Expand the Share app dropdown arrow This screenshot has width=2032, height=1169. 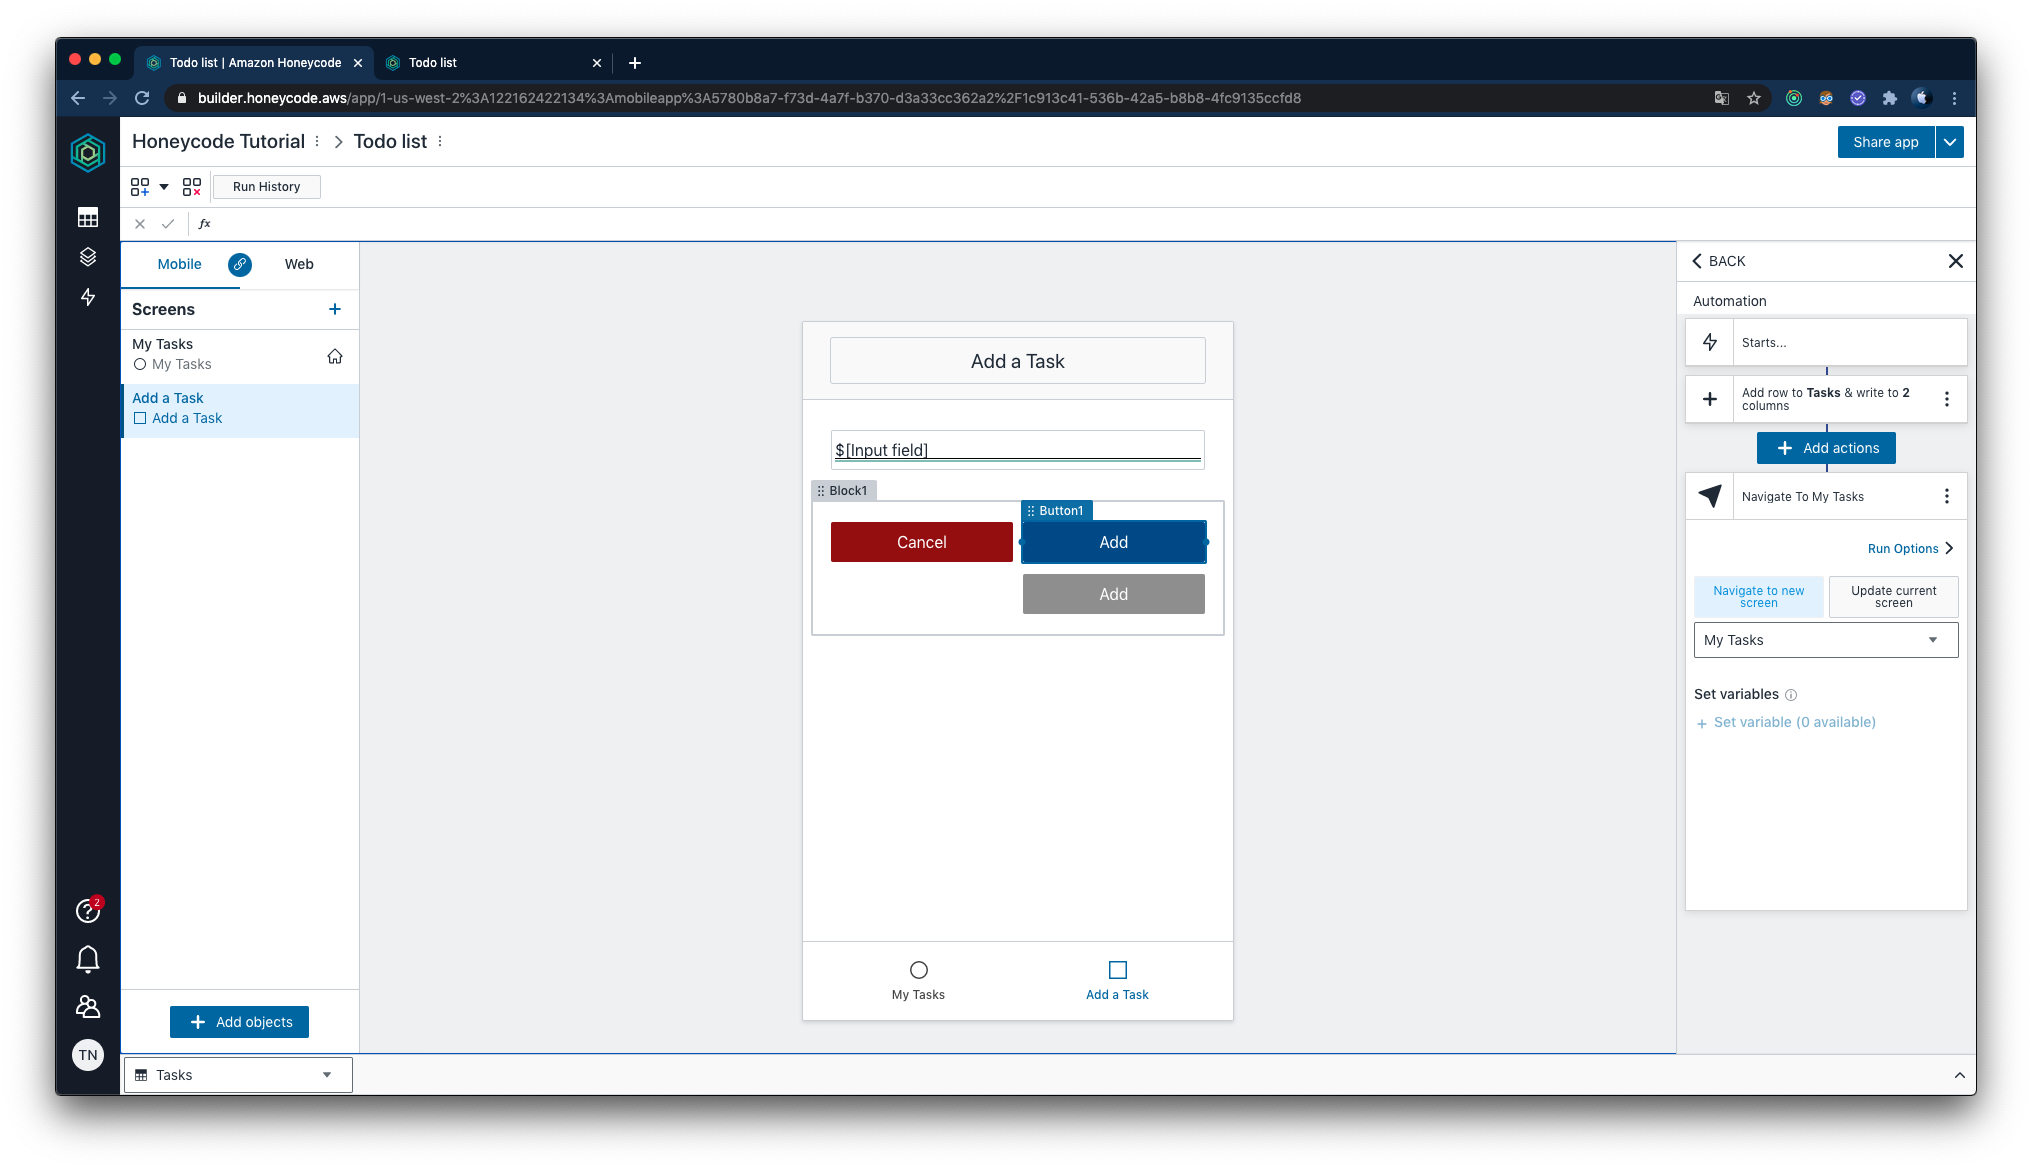(x=1950, y=142)
